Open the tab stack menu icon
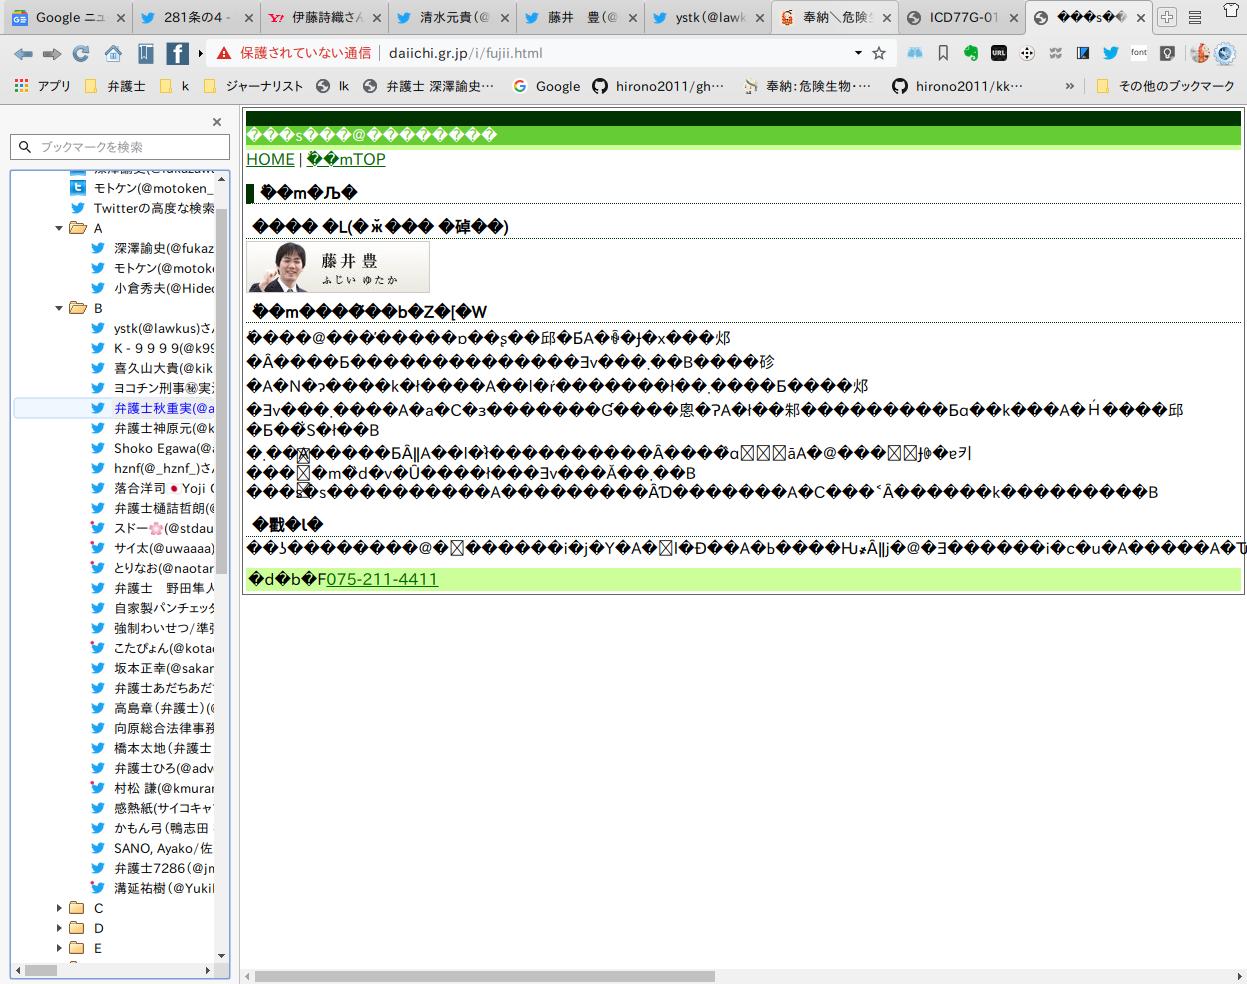The image size is (1247, 984). [x=1195, y=17]
